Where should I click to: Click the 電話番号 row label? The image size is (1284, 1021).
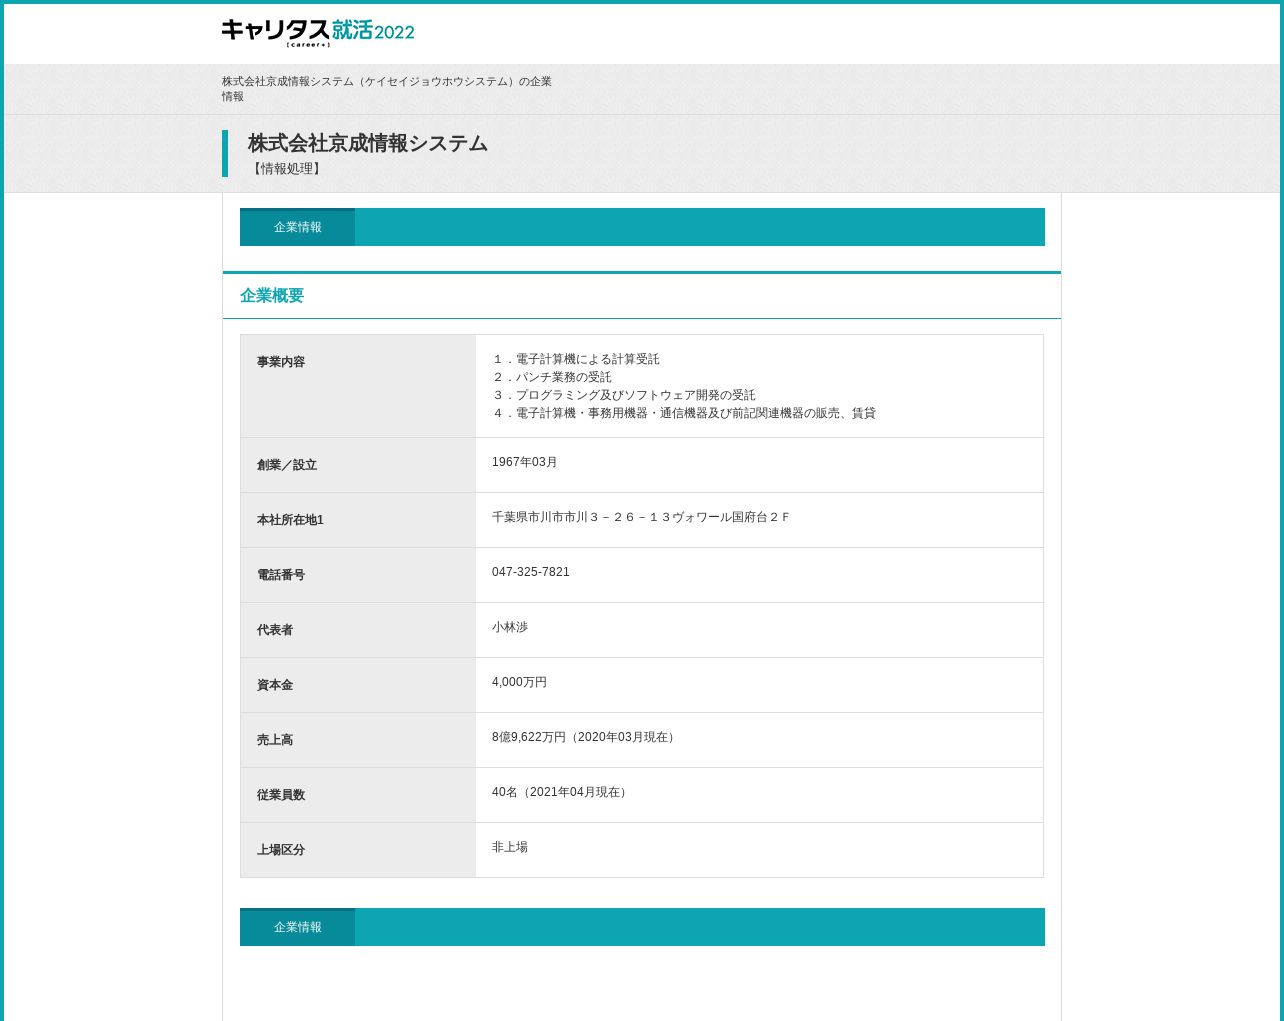pos(281,575)
